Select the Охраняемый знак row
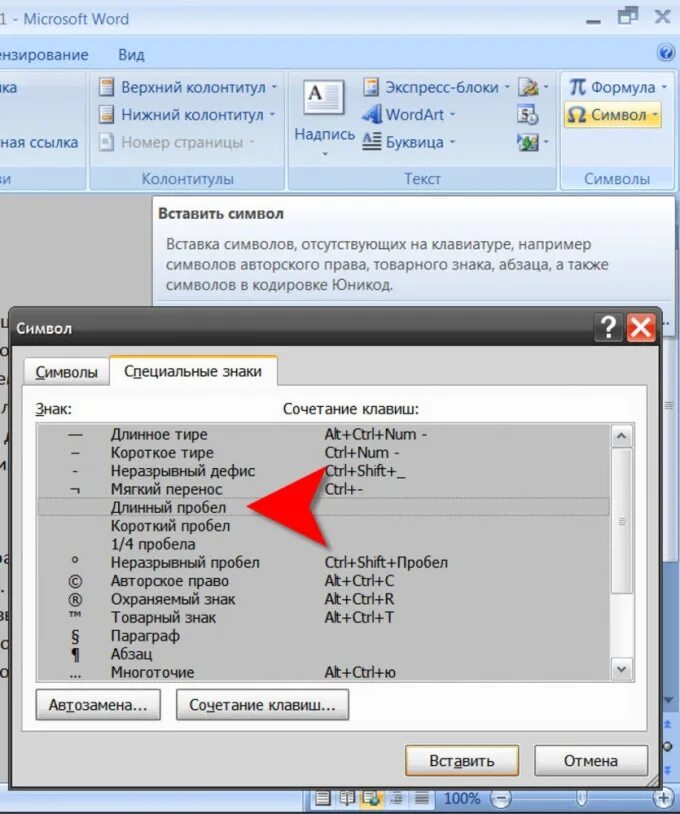The width and height of the screenshot is (680, 814). [323, 599]
